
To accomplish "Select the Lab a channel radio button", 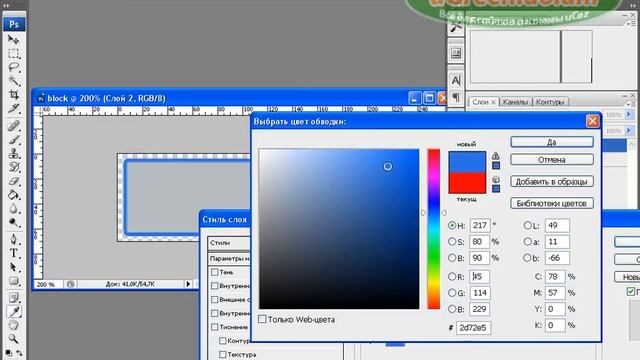I will tap(527, 242).
